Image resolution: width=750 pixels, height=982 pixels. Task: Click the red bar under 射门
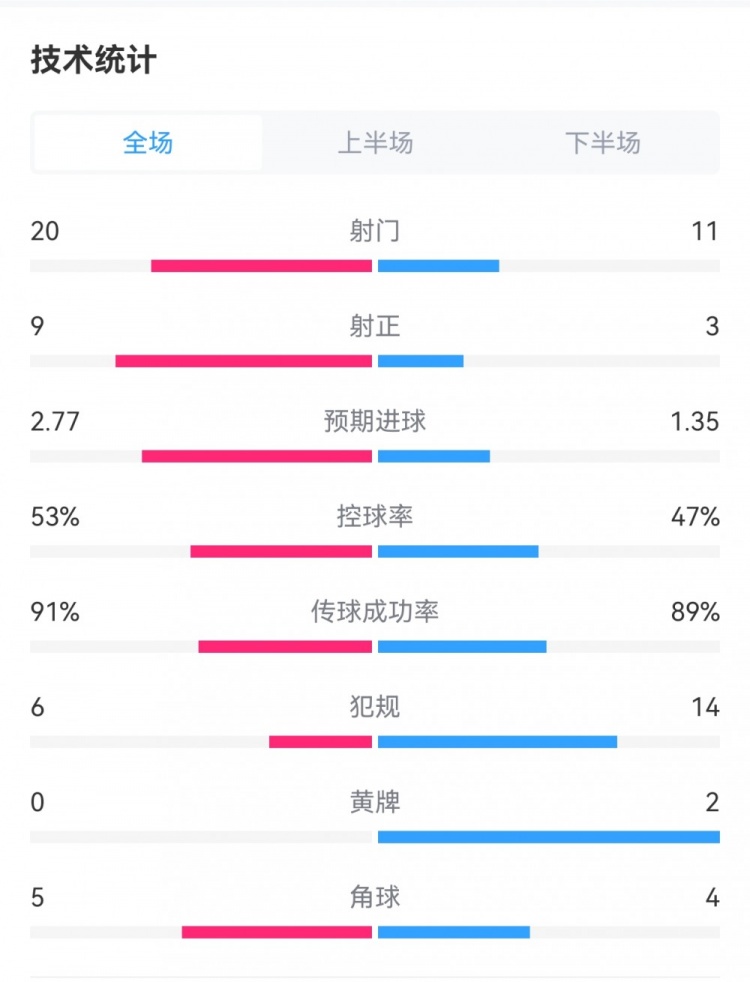click(x=261, y=266)
